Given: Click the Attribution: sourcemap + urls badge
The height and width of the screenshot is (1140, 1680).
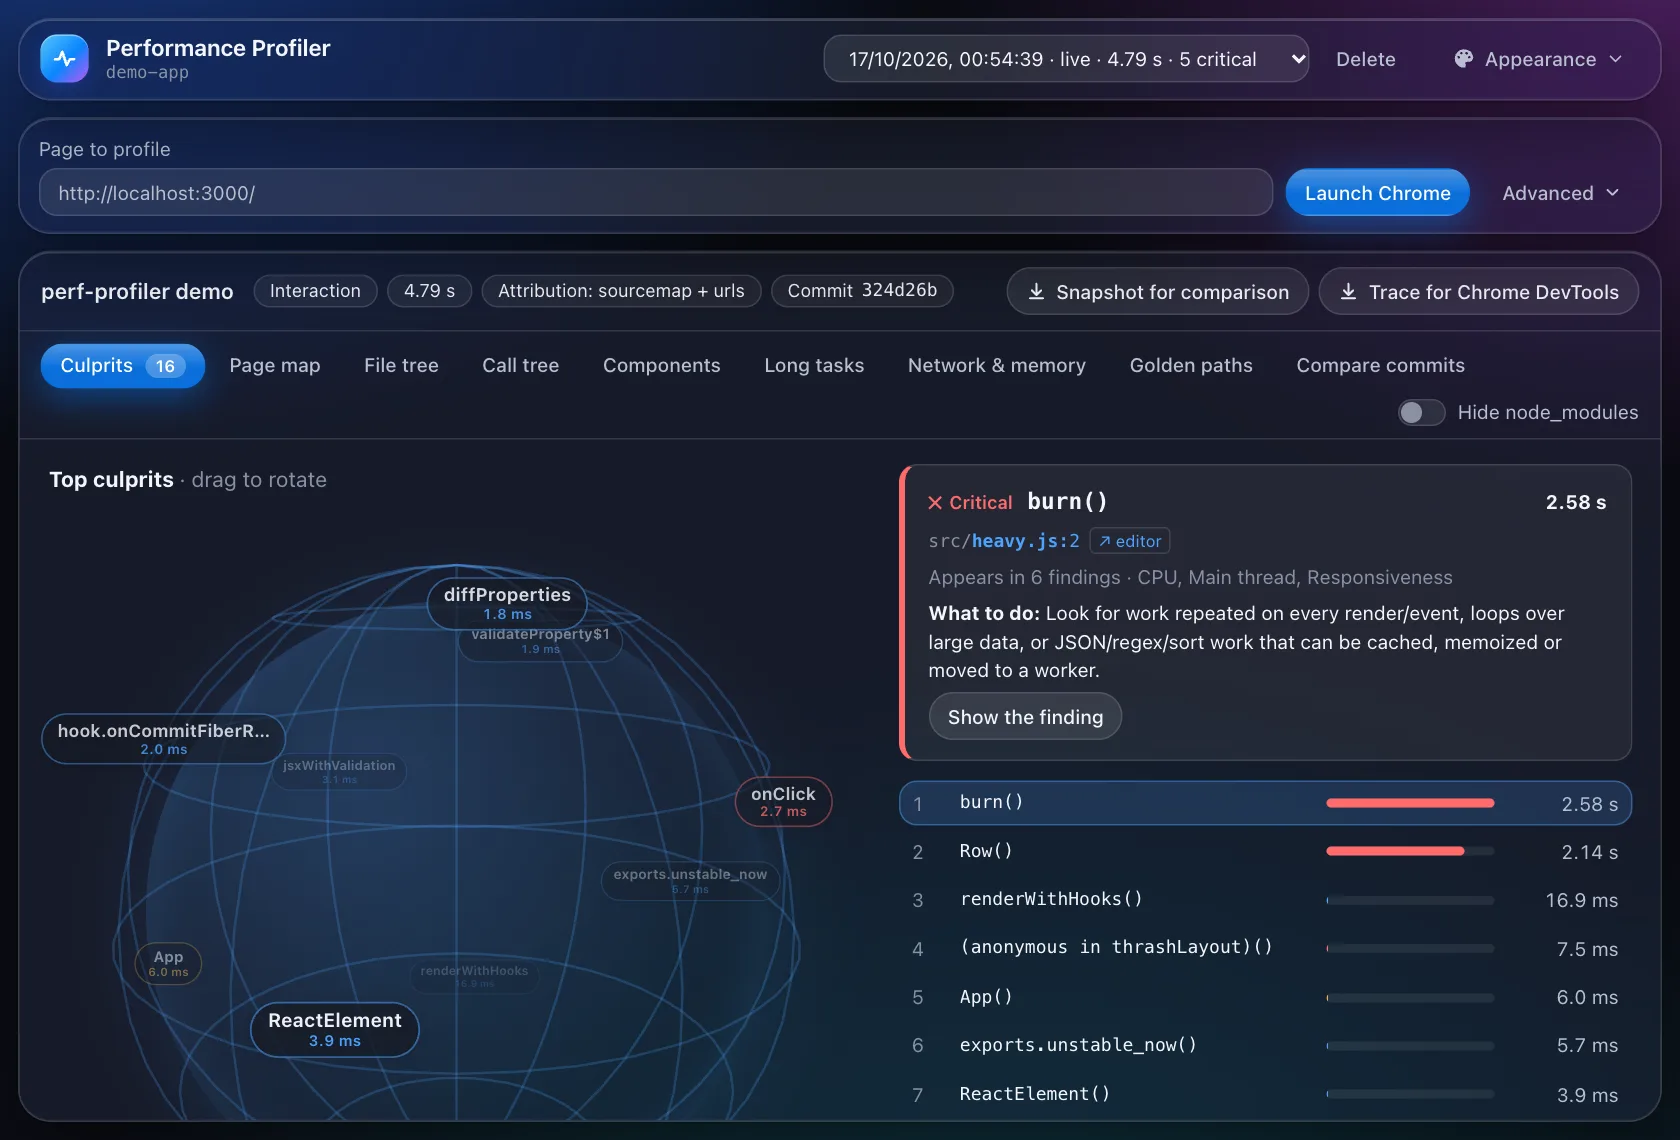Looking at the screenshot, I should [x=621, y=291].
